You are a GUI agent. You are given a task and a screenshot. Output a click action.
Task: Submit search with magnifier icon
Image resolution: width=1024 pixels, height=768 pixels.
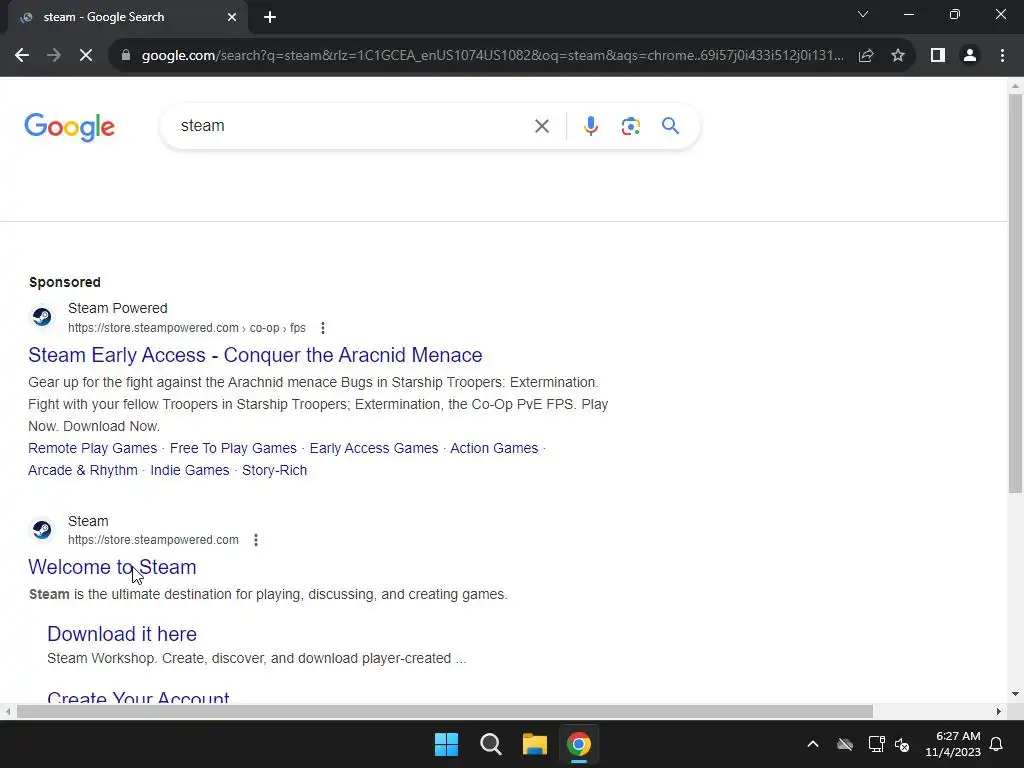670,125
